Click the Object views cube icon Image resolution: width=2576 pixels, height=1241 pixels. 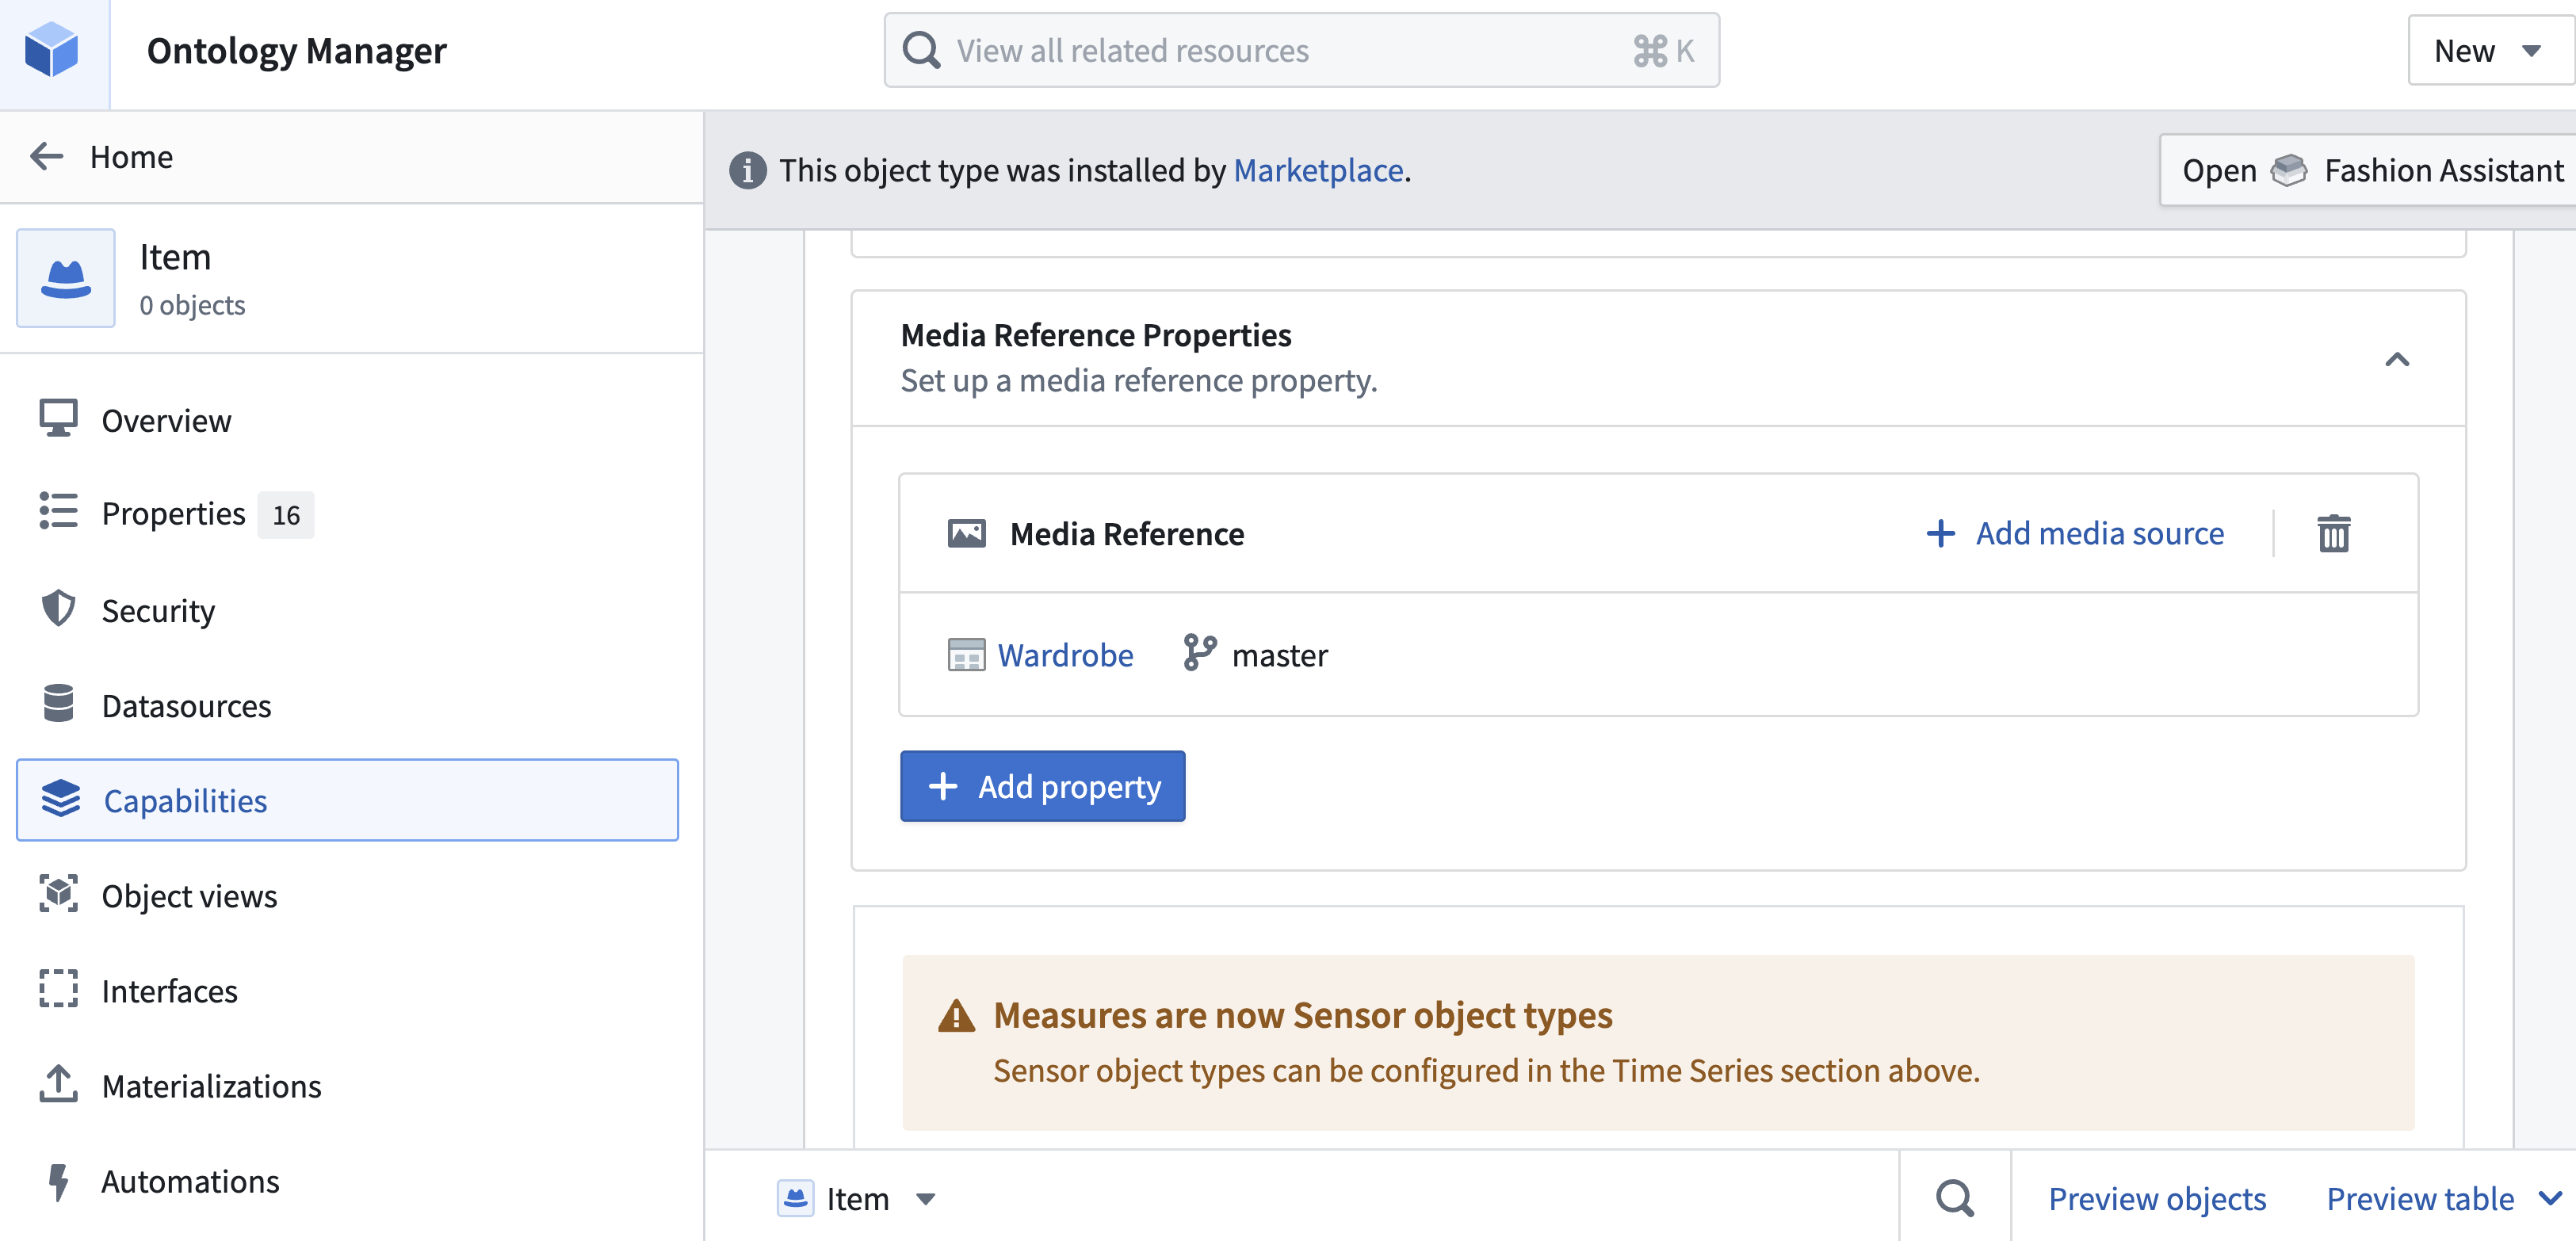click(58, 894)
